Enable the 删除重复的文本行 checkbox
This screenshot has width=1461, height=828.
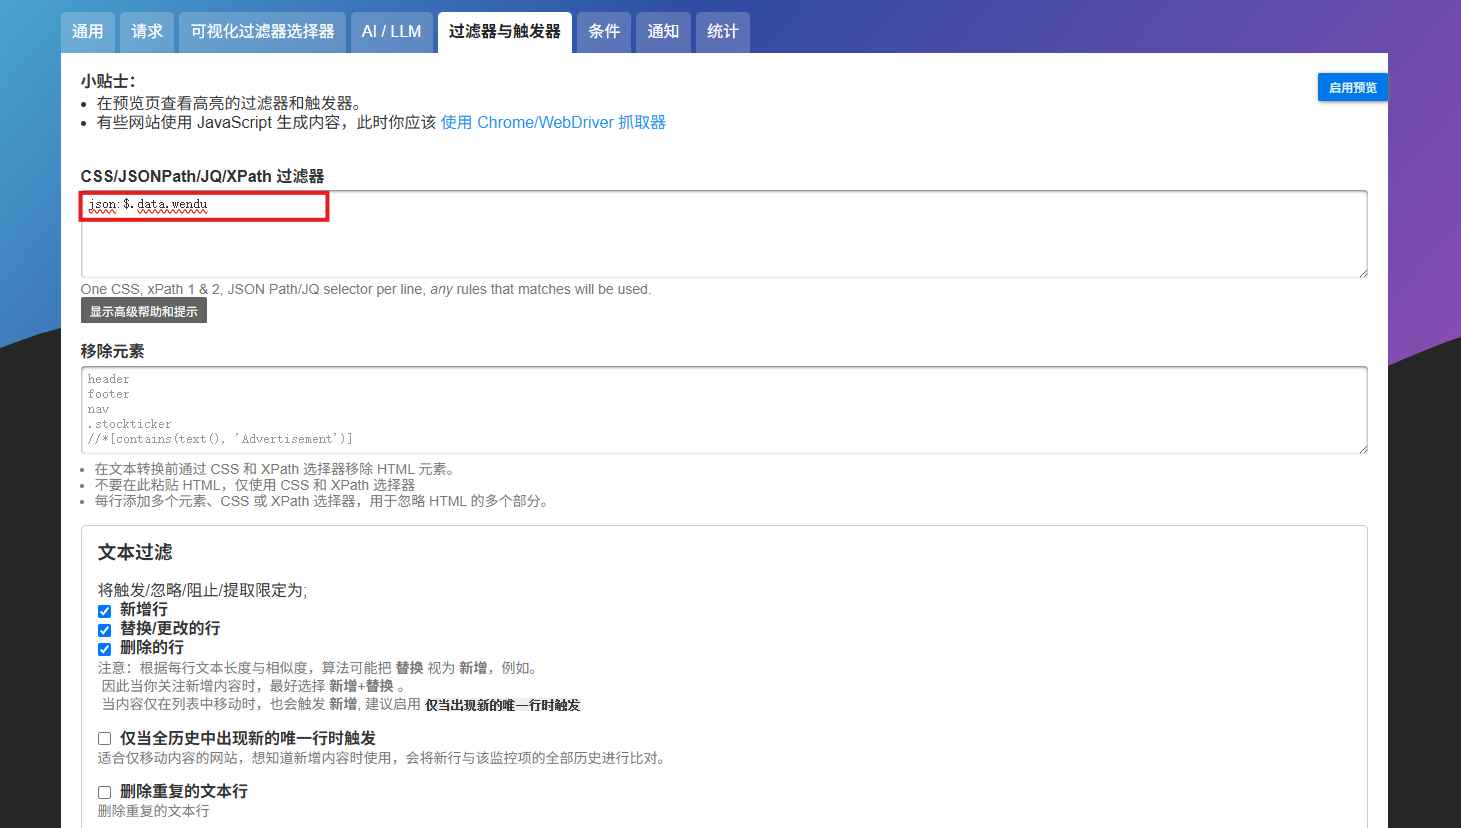(104, 792)
